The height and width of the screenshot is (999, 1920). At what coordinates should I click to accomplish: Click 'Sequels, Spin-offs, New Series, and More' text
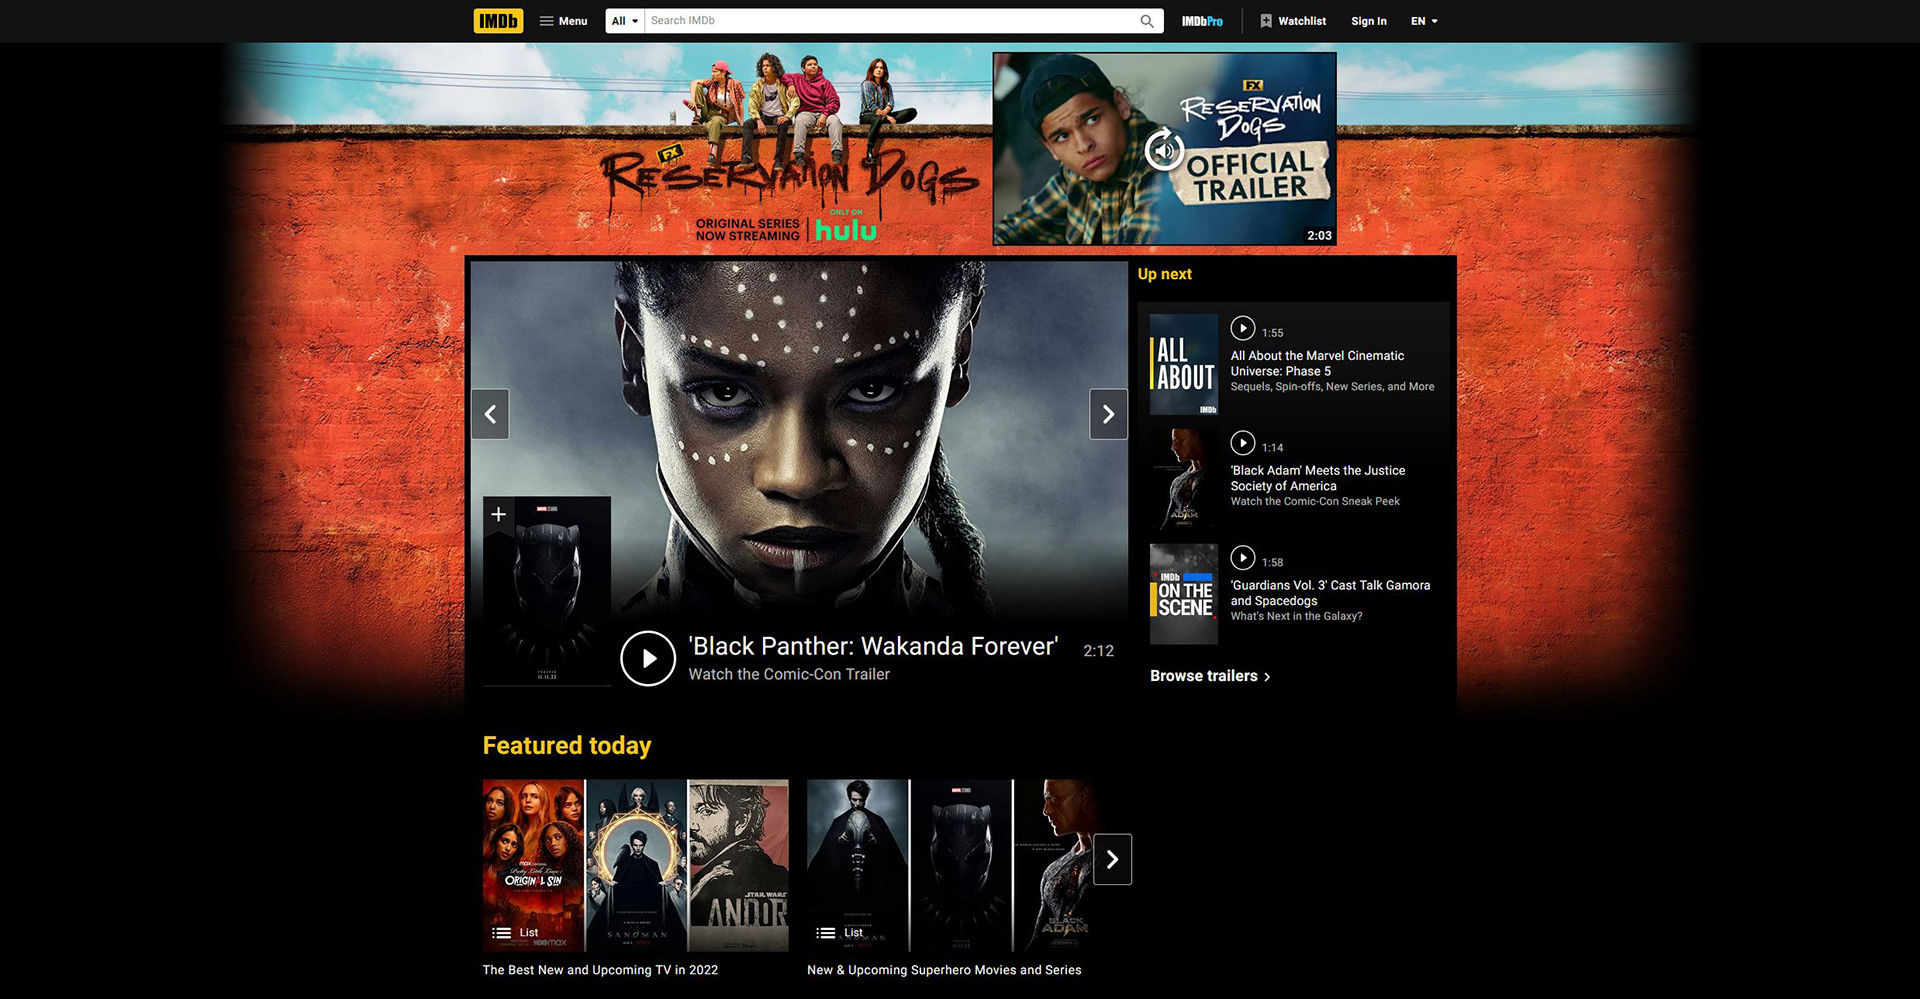1332,387
